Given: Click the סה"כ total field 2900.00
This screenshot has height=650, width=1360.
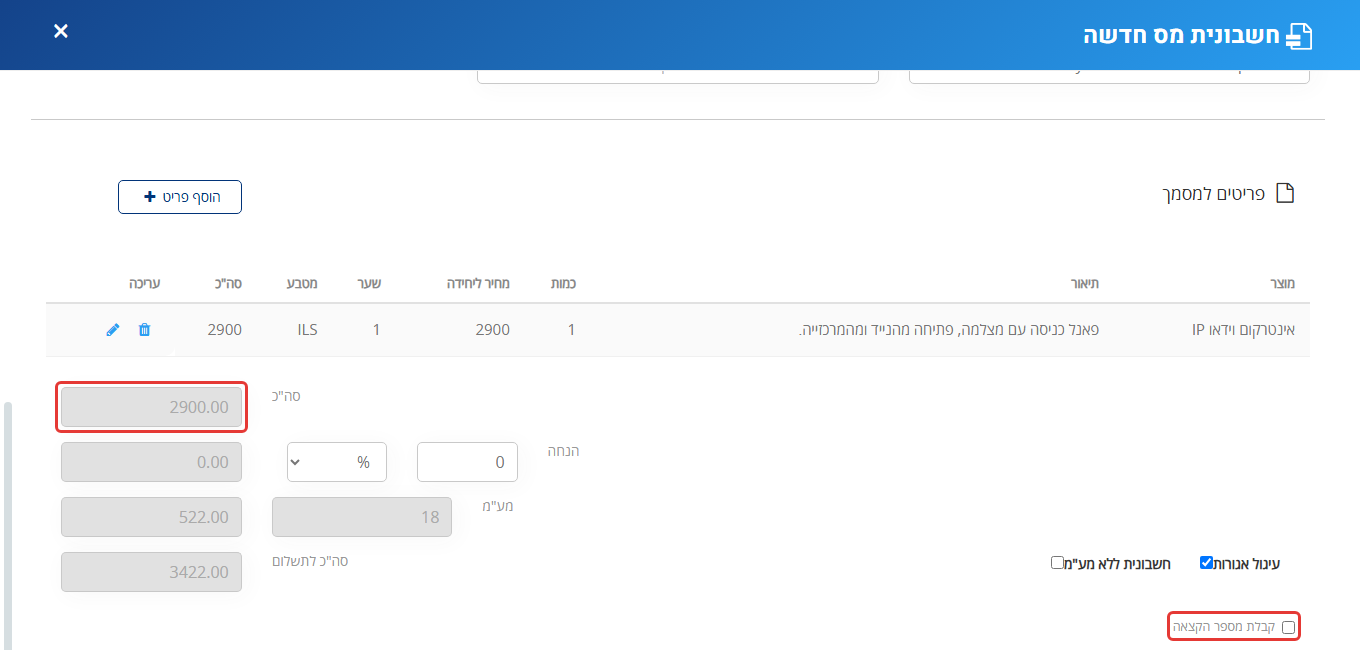Looking at the screenshot, I should tap(151, 407).
